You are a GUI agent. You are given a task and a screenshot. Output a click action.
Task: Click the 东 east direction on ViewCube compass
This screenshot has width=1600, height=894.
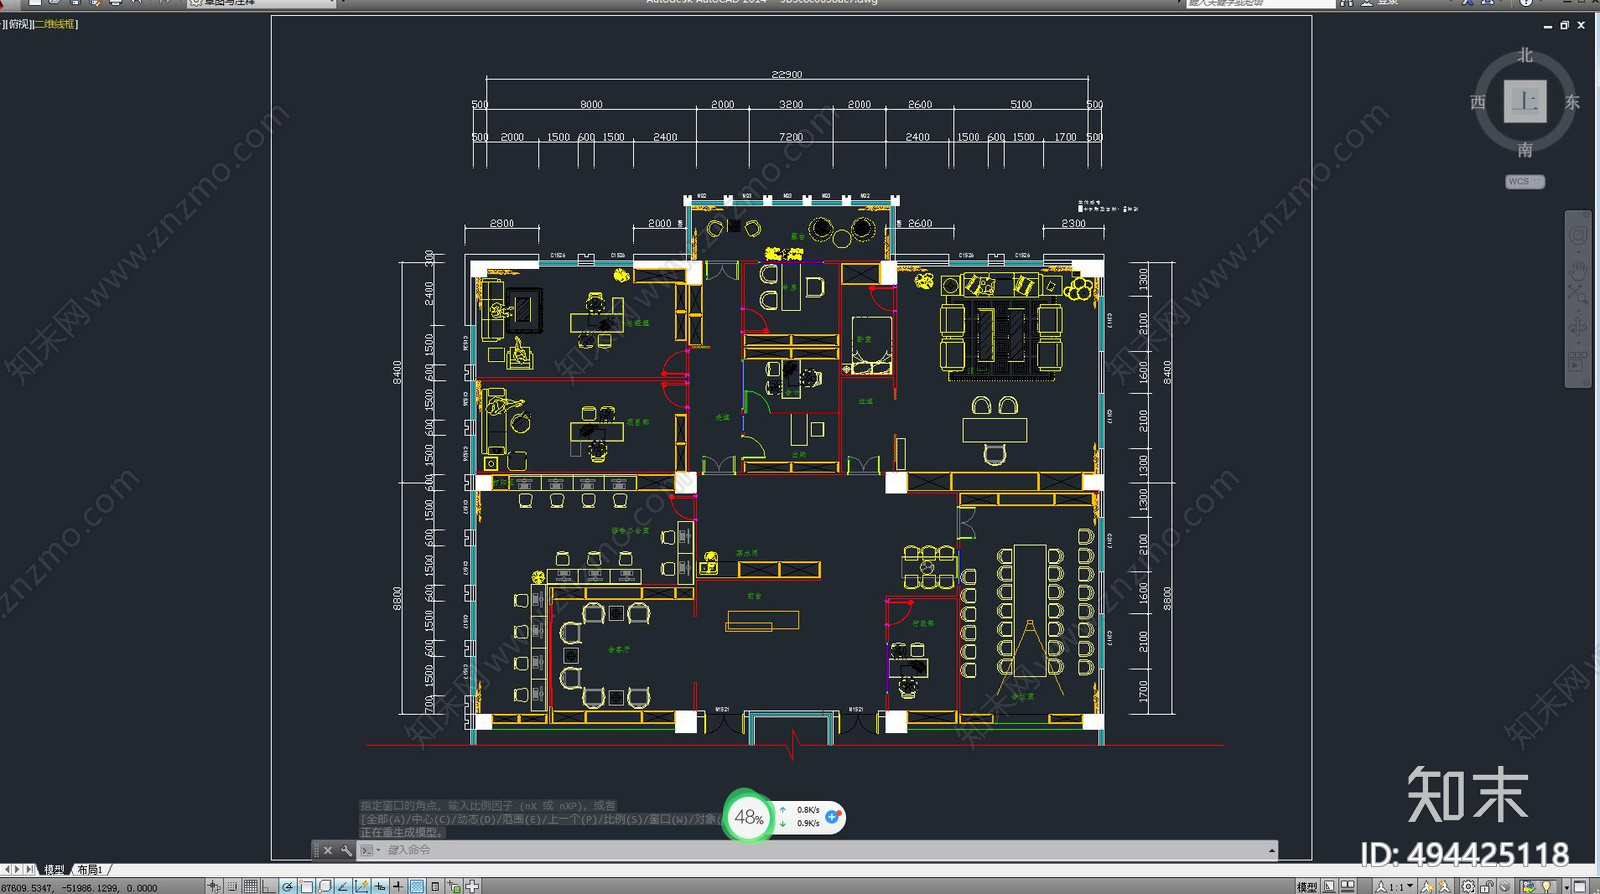pyautogui.click(x=1572, y=102)
